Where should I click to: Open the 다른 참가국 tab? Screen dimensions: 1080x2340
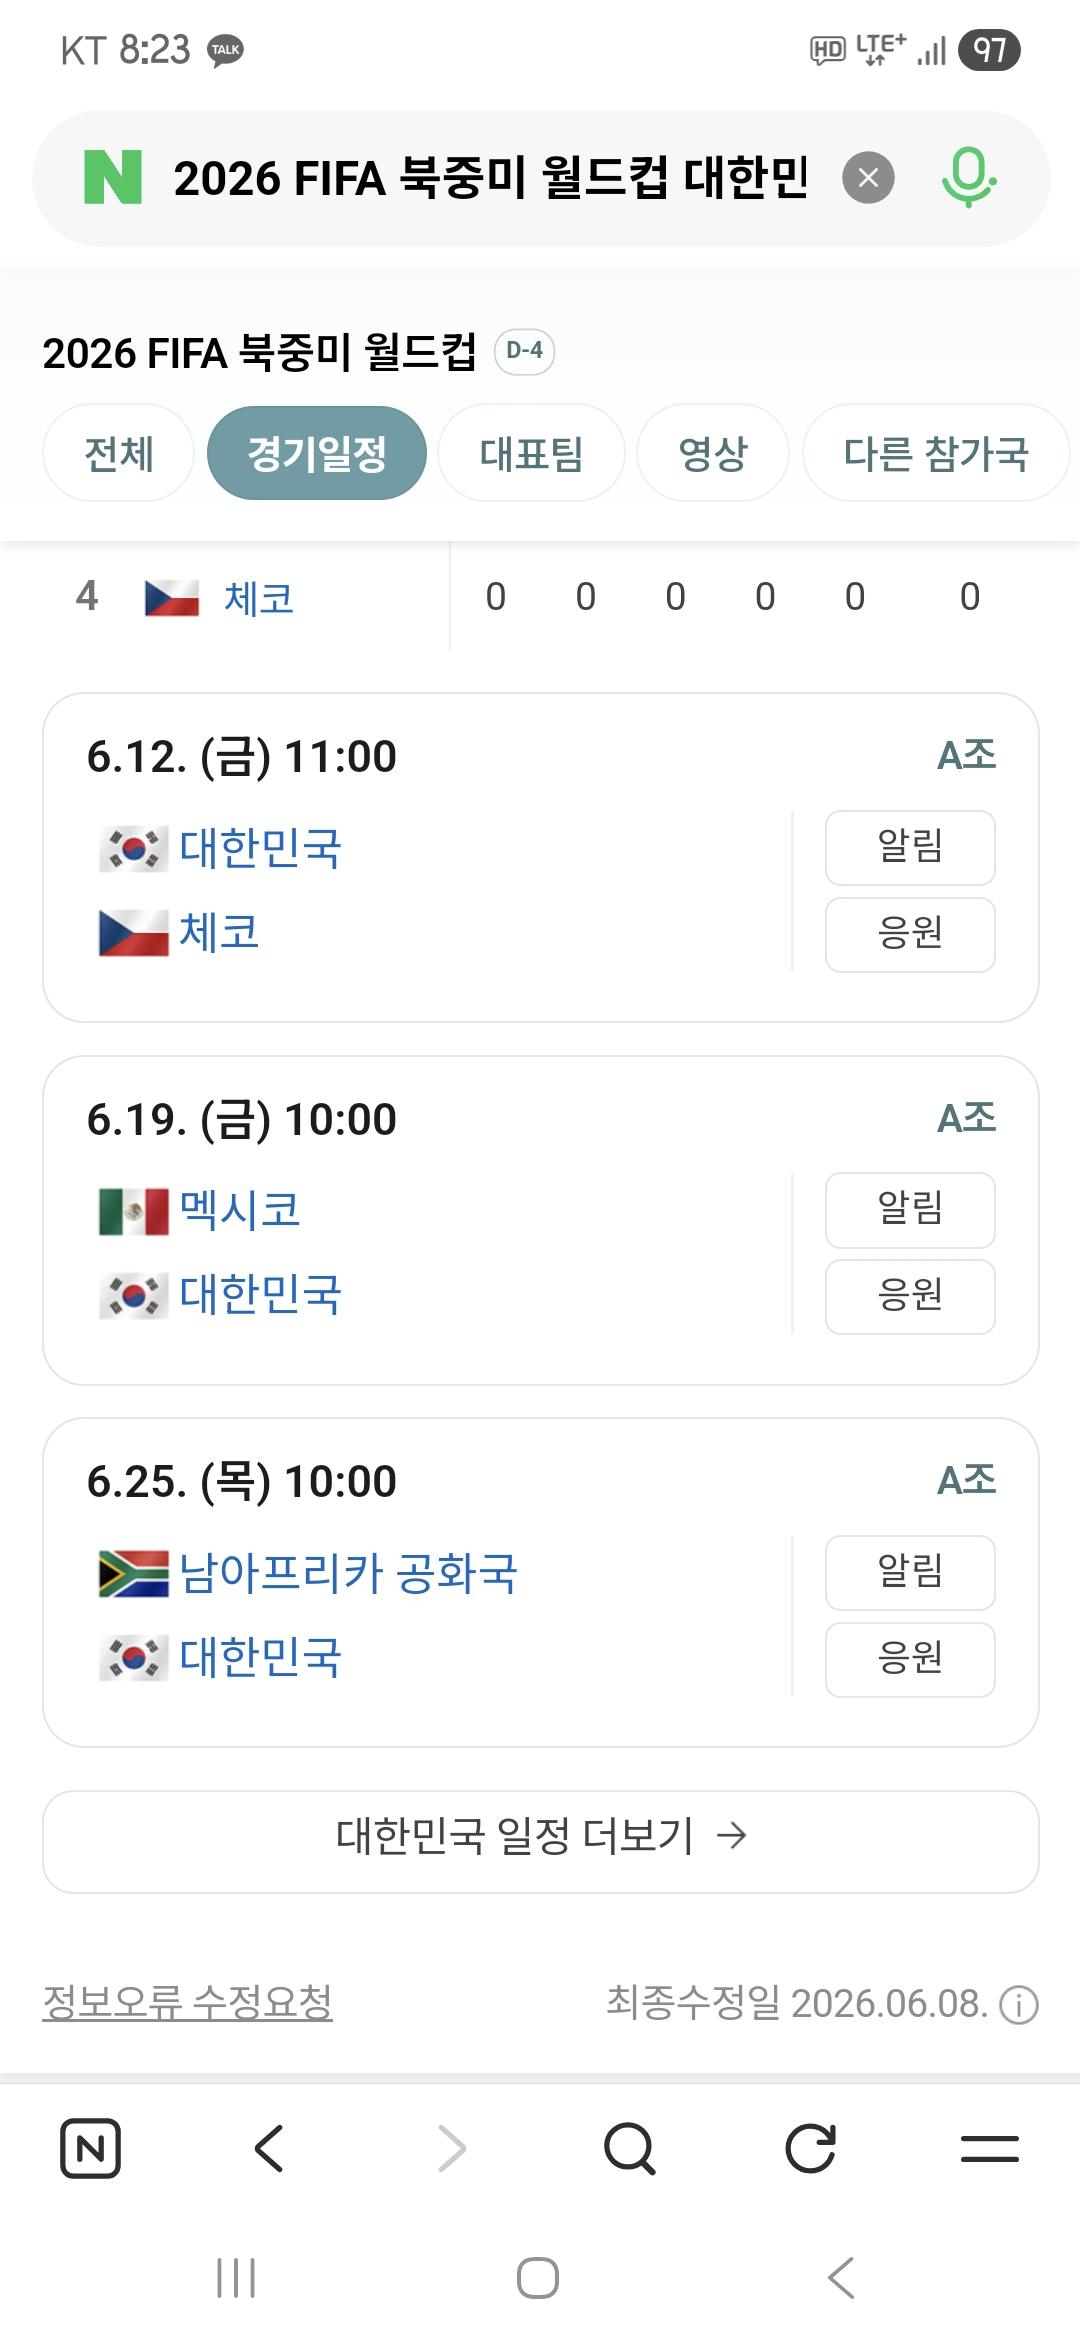click(x=936, y=453)
